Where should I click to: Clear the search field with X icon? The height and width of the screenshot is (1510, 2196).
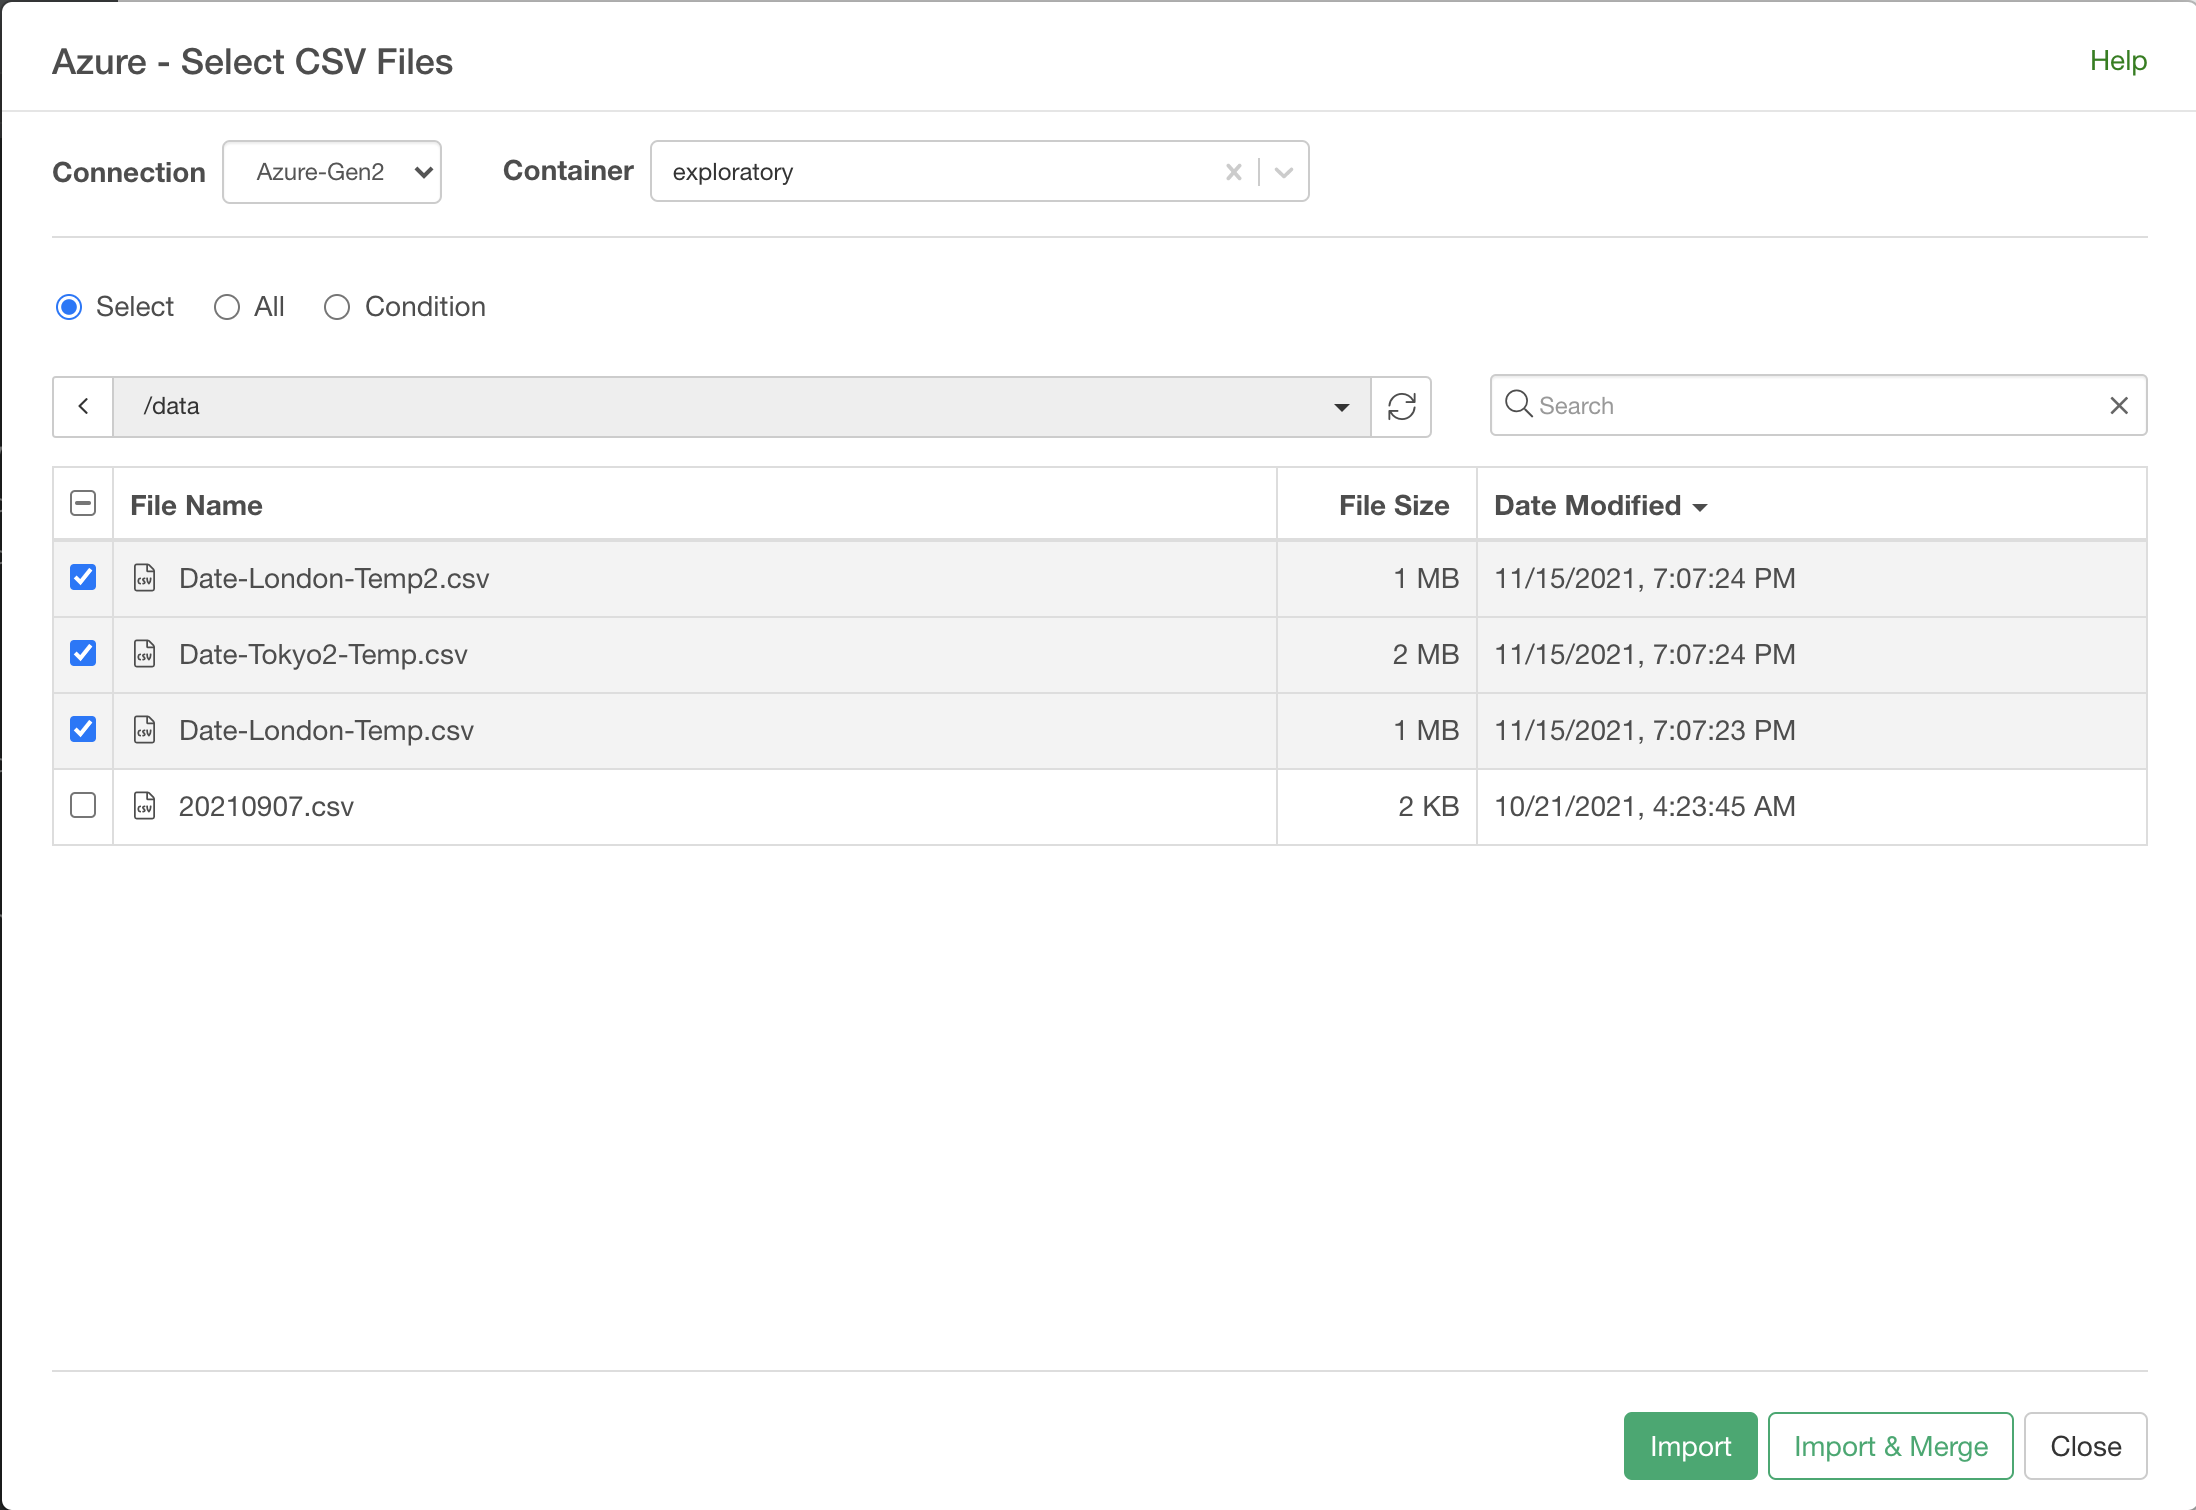pyautogui.click(x=2118, y=405)
